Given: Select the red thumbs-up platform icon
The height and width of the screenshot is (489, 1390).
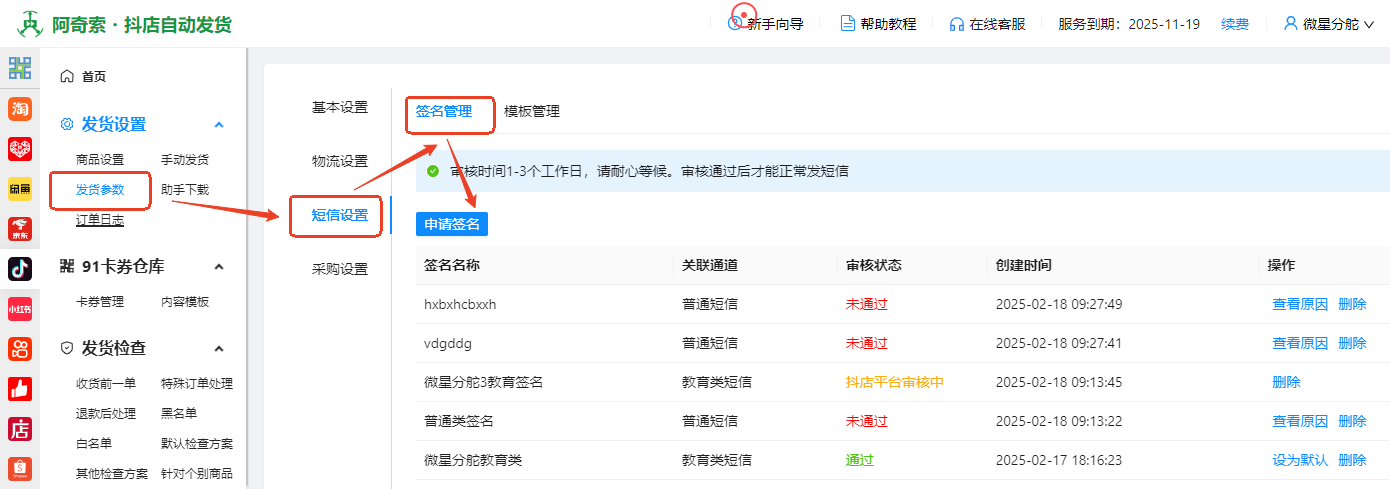Looking at the screenshot, I should pyautogui.click(x=20, y=389).
